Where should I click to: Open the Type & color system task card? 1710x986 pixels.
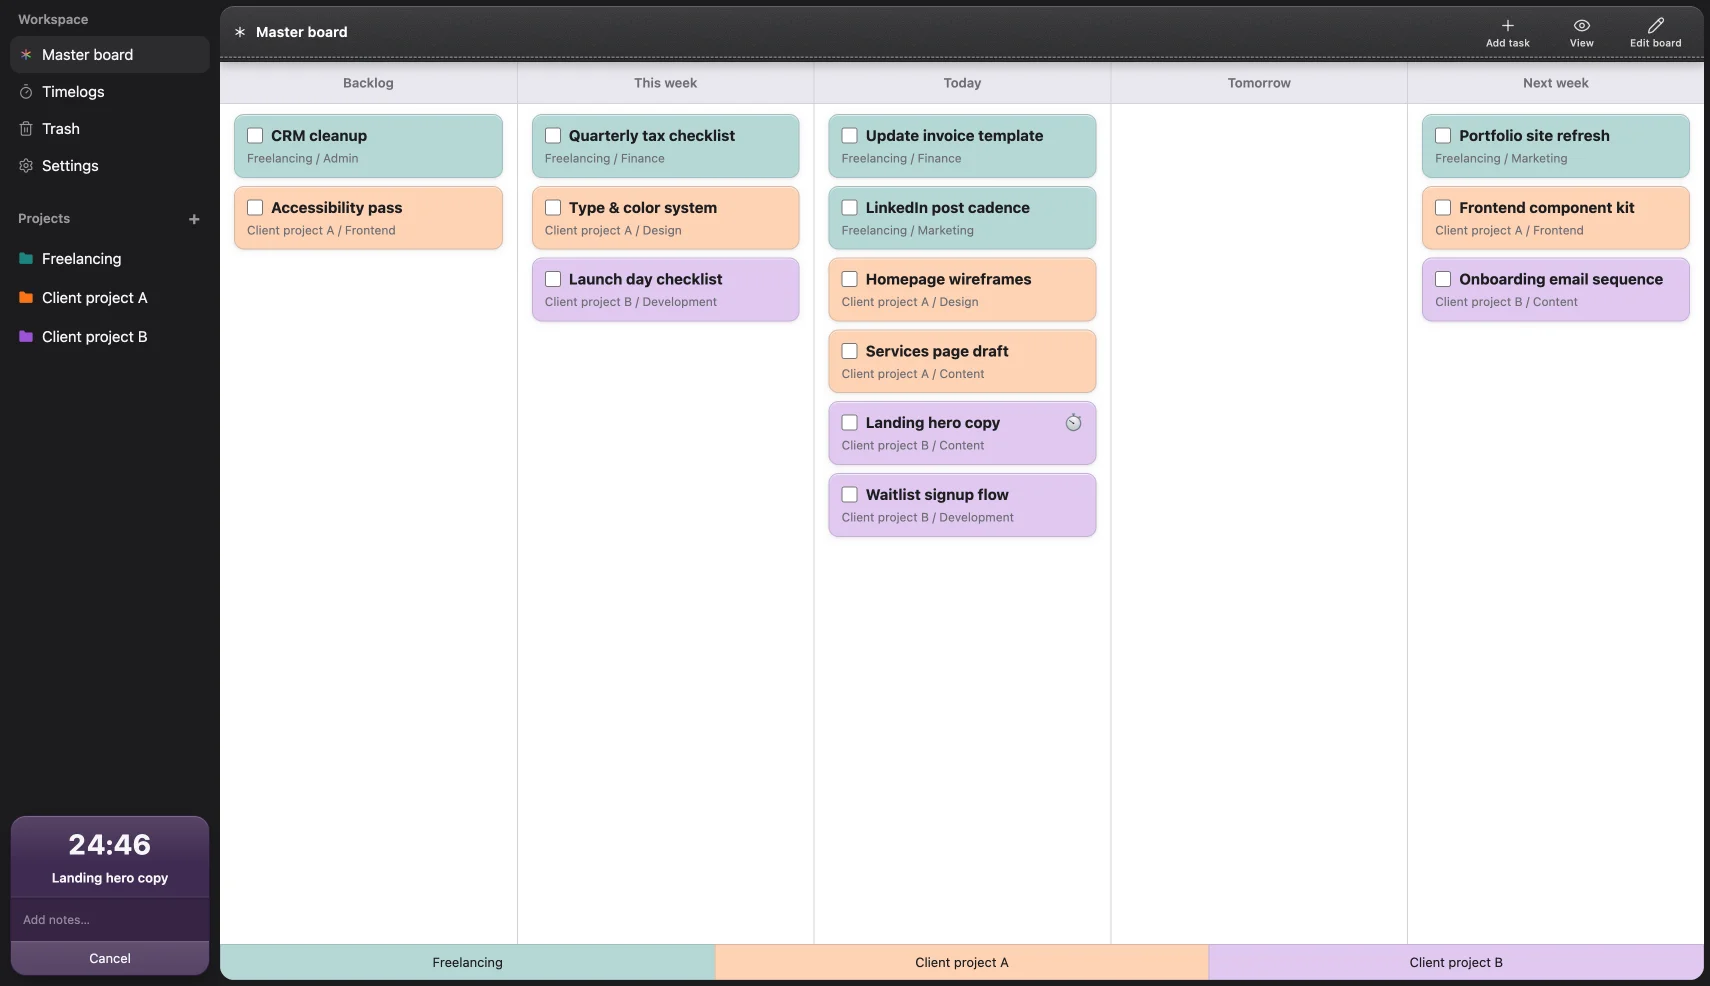pos(666,218)
